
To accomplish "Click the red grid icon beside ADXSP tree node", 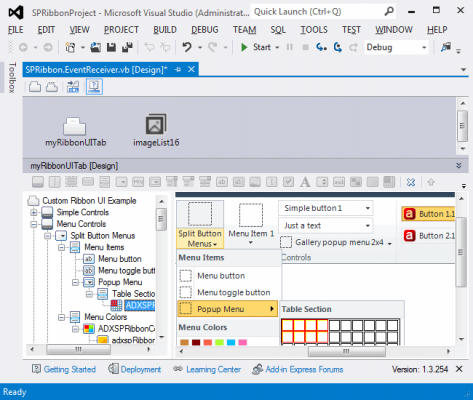I will pos(116,305).
